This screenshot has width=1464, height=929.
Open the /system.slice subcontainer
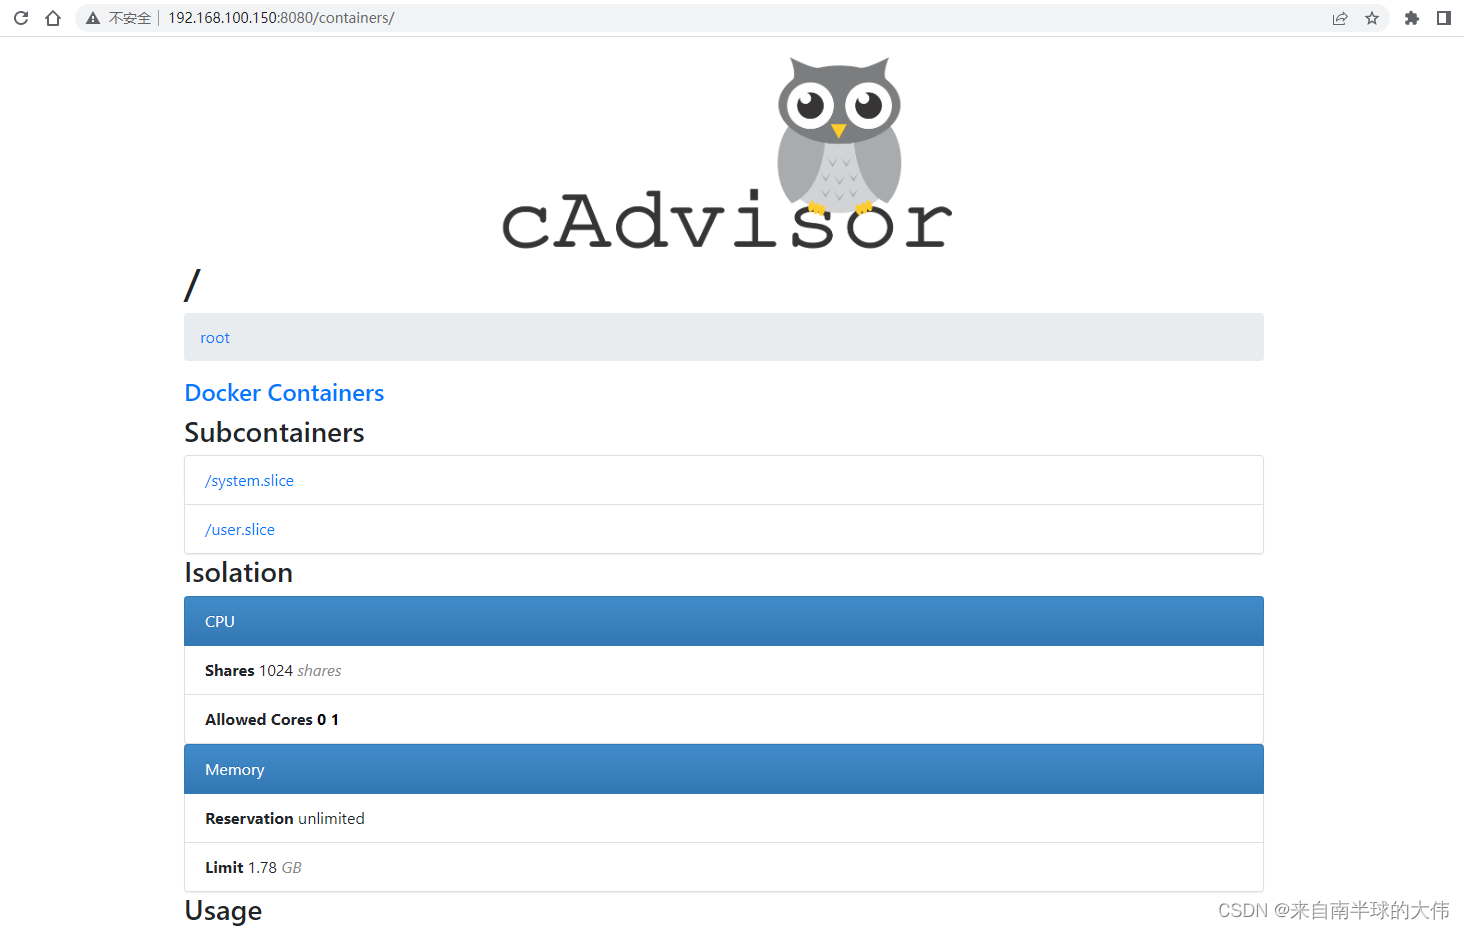[249, 481]
